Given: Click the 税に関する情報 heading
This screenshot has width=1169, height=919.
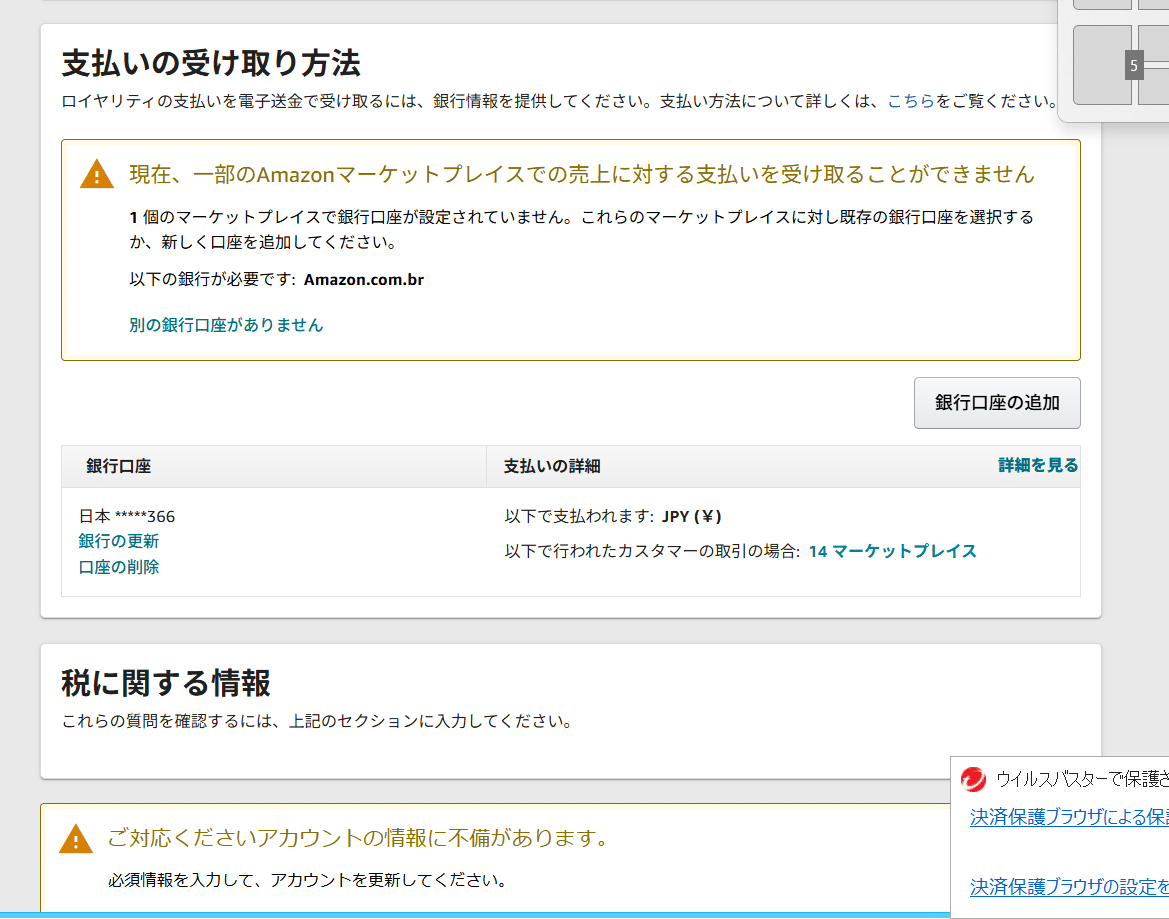Looking at the screenshot, I should 166,683.
